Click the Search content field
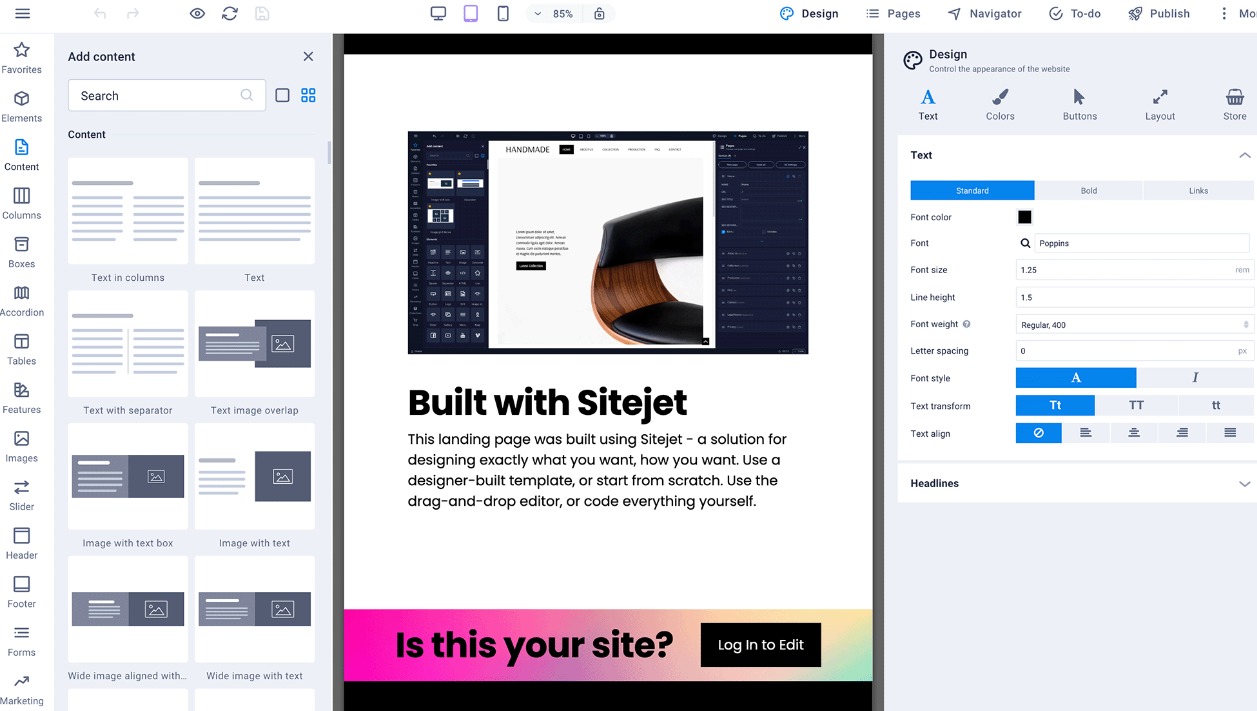The width and height of the screenshot is (1257, 711). (167, 95)
